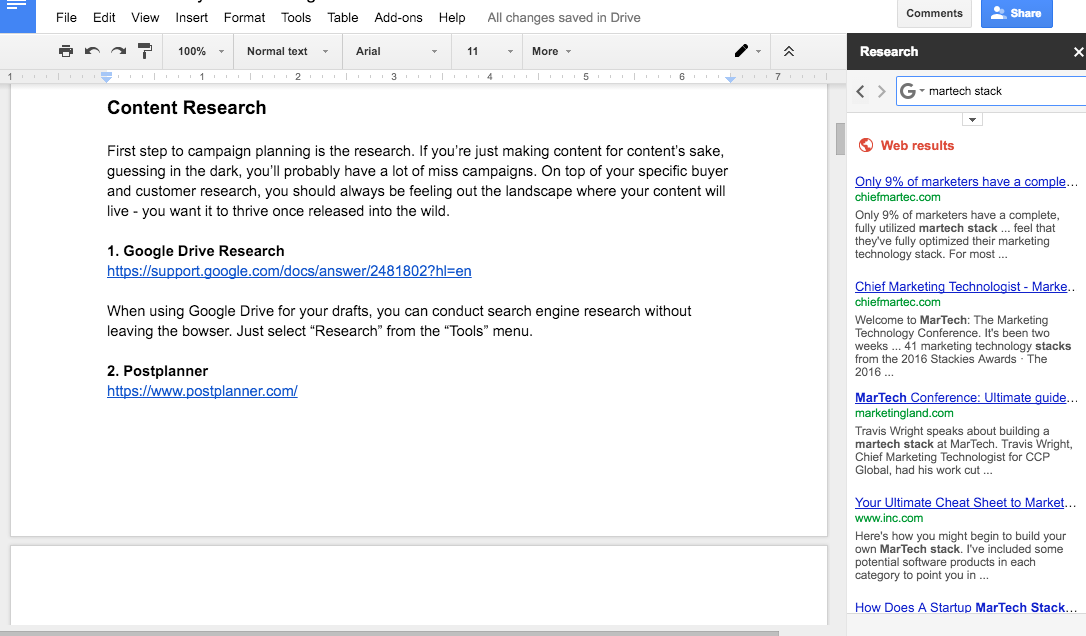Expand the More toolbar options
The width and height of the screenshot is (1086, 636).
tap(551, 51)
